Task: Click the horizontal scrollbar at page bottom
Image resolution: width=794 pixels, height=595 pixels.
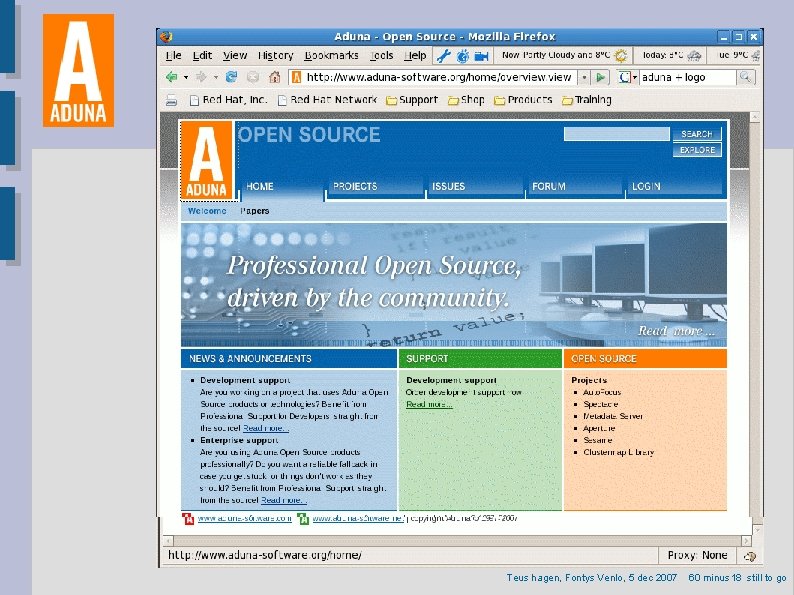Action: click(x=457, y=541)
